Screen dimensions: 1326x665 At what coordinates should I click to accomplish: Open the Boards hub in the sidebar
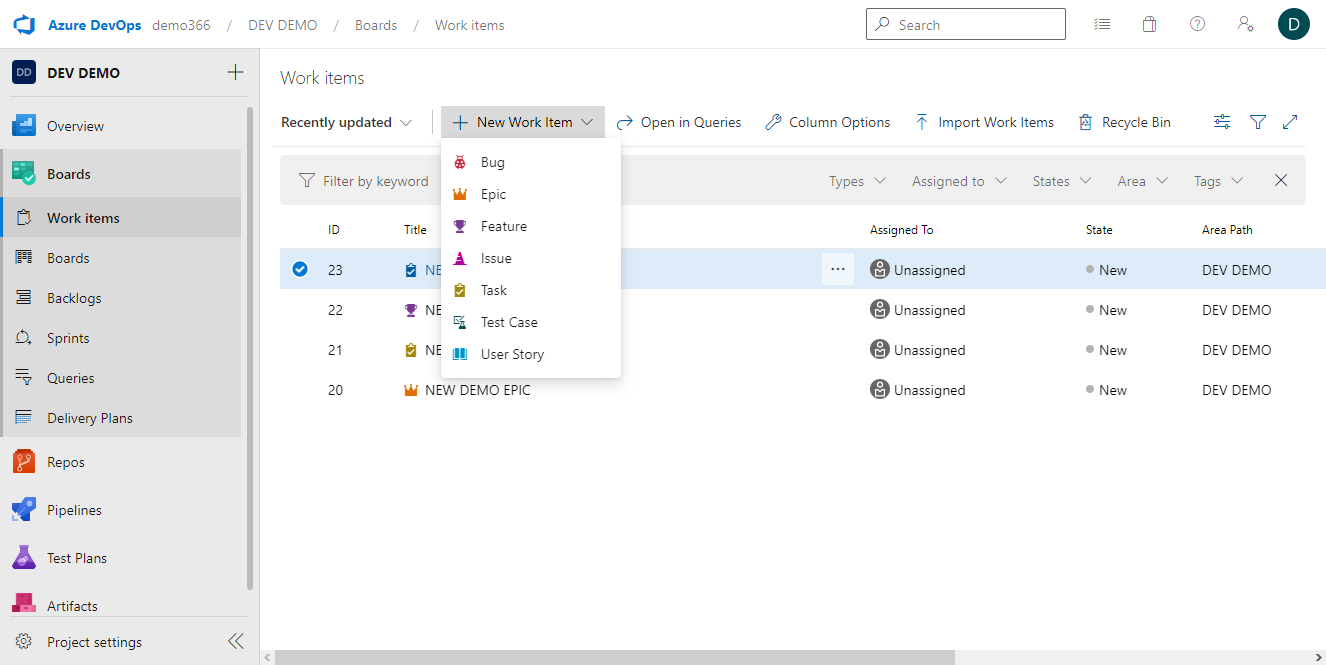(x=120, y=174)
